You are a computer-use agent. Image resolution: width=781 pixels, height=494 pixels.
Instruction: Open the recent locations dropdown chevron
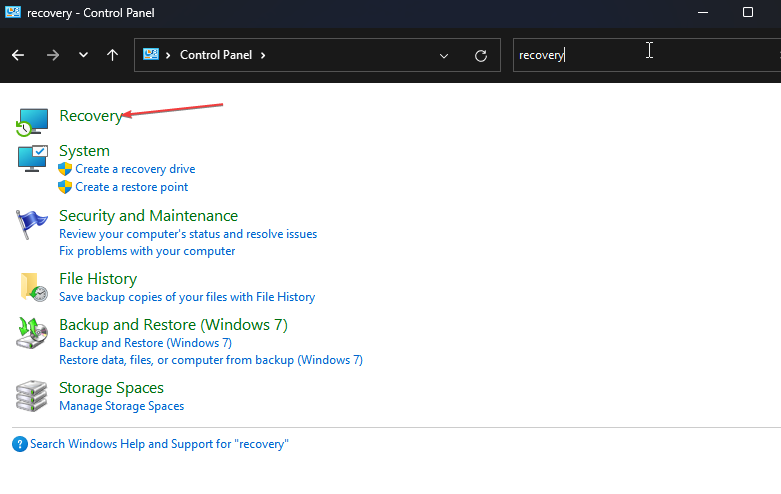coord(83,55)
